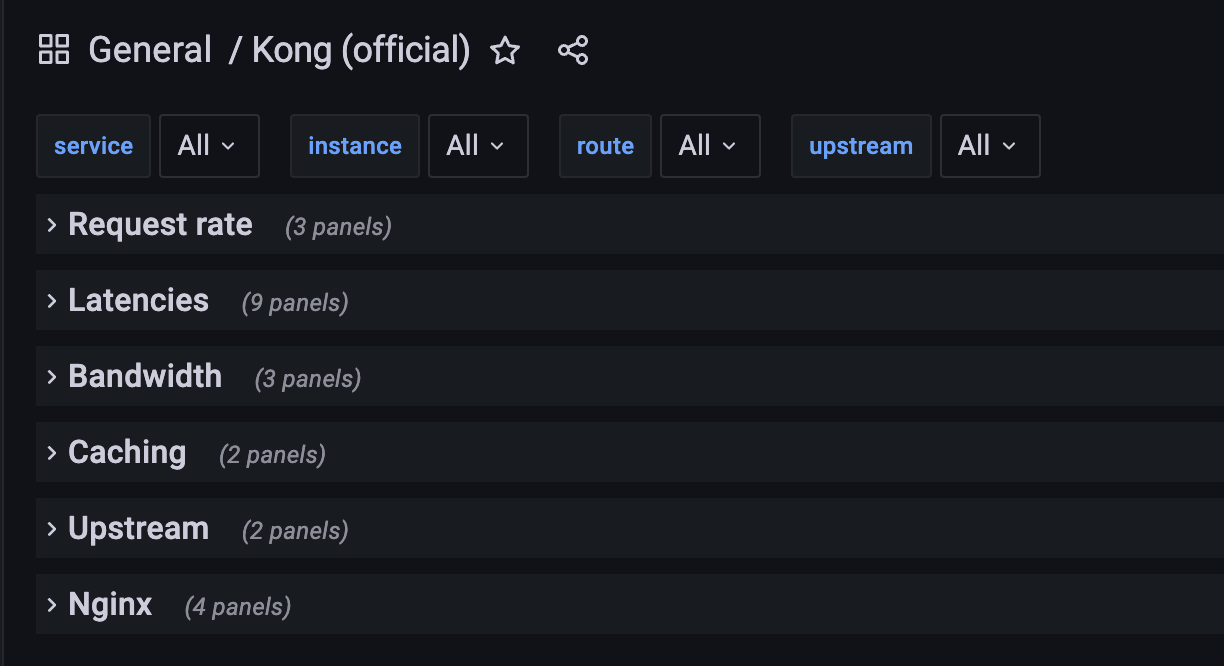Image resolution: width=1224 pixels, height=666 pixels.
Task: Expand the Request rate row chevron
Action: [52, 225]
